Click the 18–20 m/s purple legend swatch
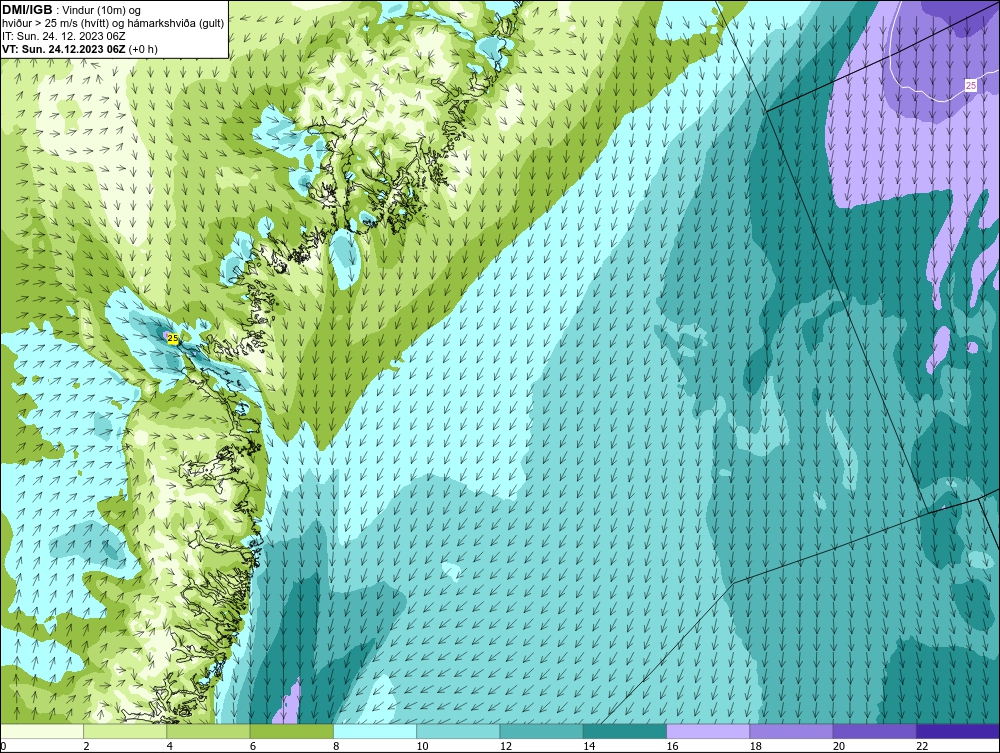The width and height of the screenshot is (1000, 753). [x=791, y=731]
